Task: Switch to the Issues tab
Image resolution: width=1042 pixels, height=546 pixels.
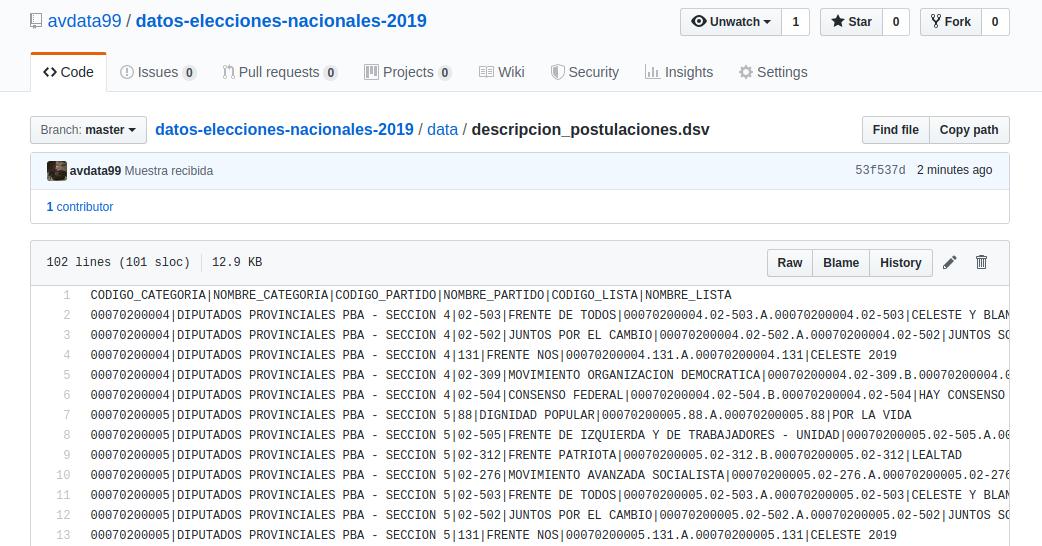Action: click(x=157, y=72)
